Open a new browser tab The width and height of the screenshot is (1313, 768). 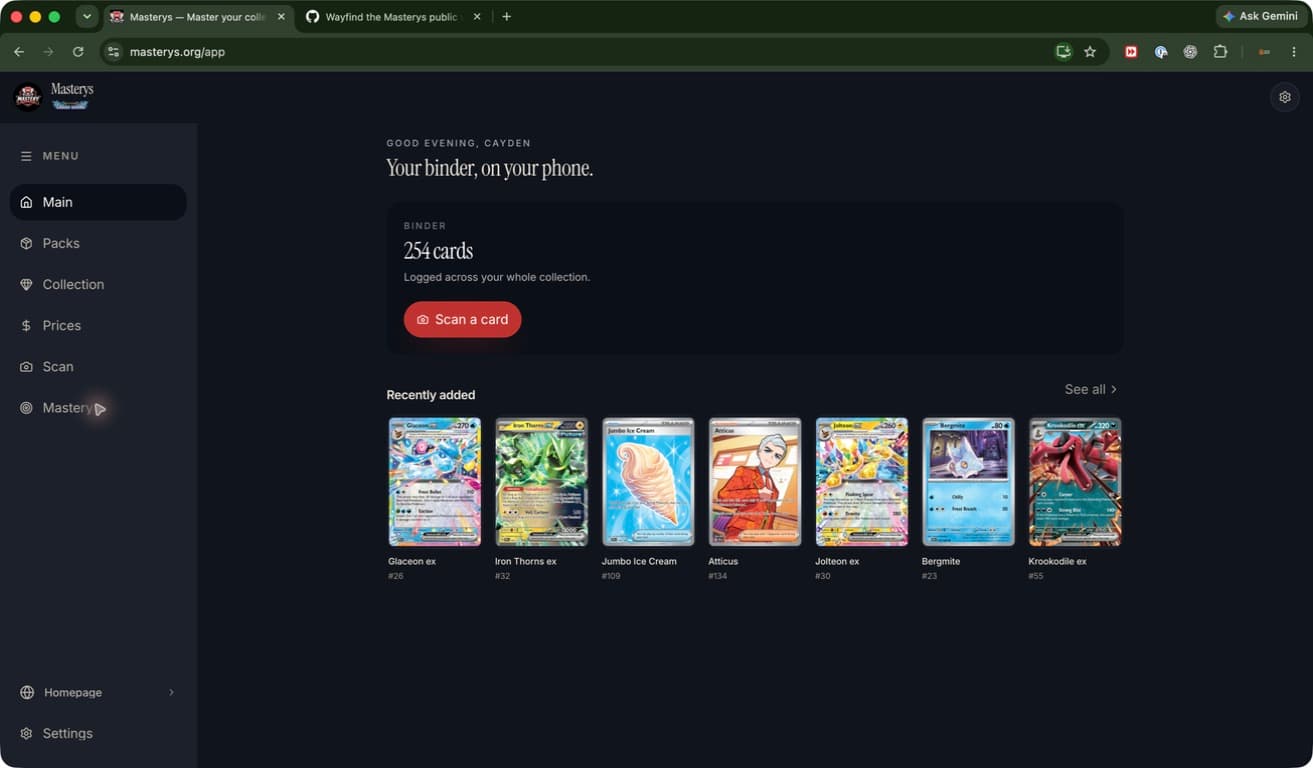[x=506, y=17]
